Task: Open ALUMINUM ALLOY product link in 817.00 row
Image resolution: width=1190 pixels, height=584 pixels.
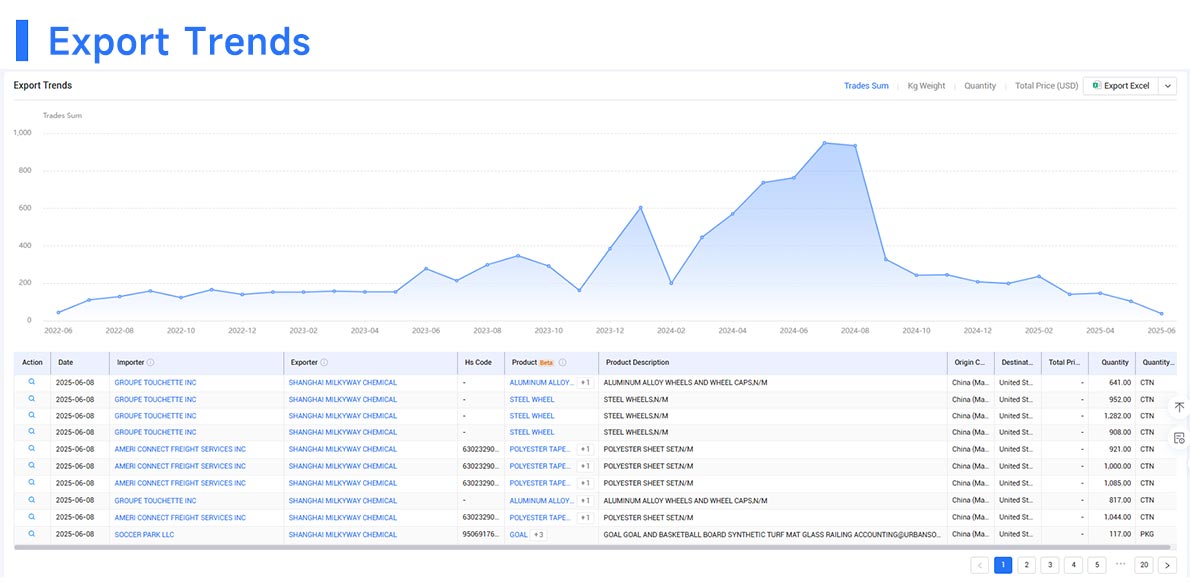Action: point(542,501)
